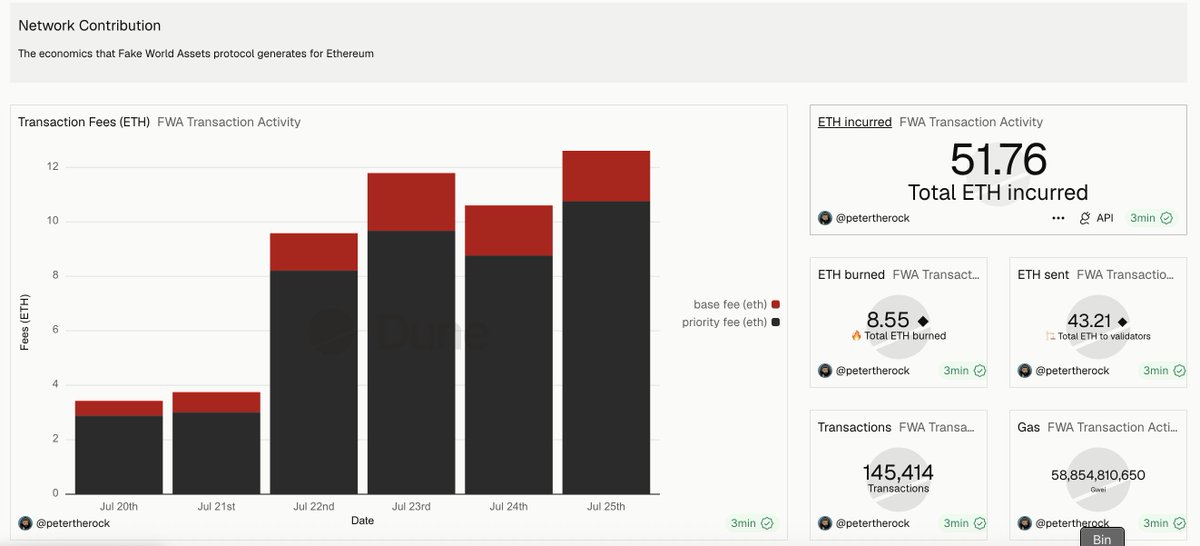Click refresh check icon on Transaction Fees chart

coord(767,523)
